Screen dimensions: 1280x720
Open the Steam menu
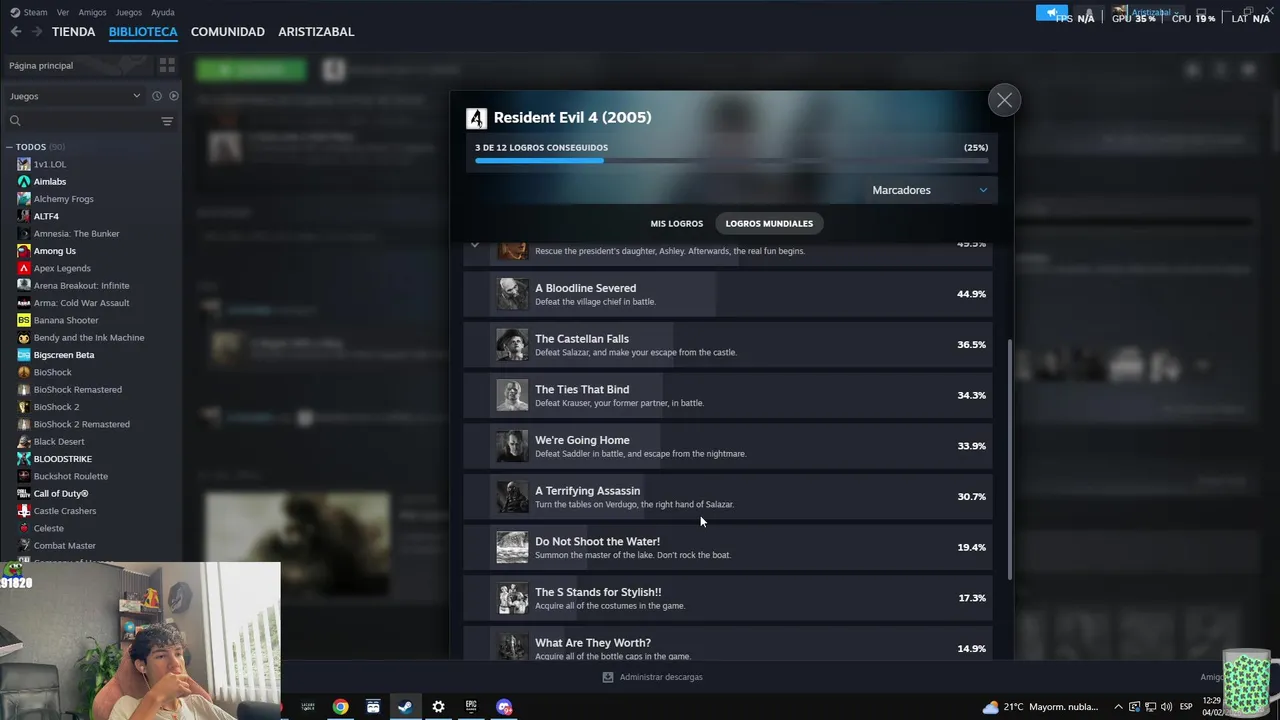click(29, 12)
